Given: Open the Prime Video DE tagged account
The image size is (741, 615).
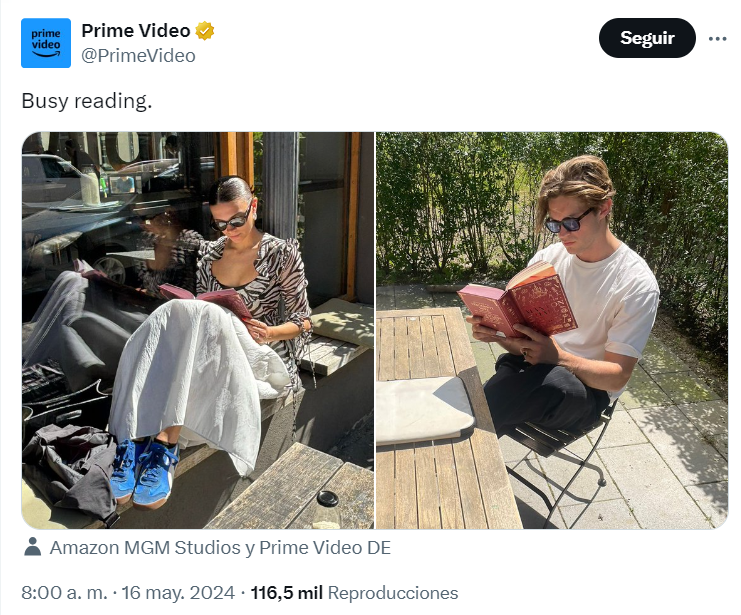Looking at the screenshot, I should tap(325, 547).
